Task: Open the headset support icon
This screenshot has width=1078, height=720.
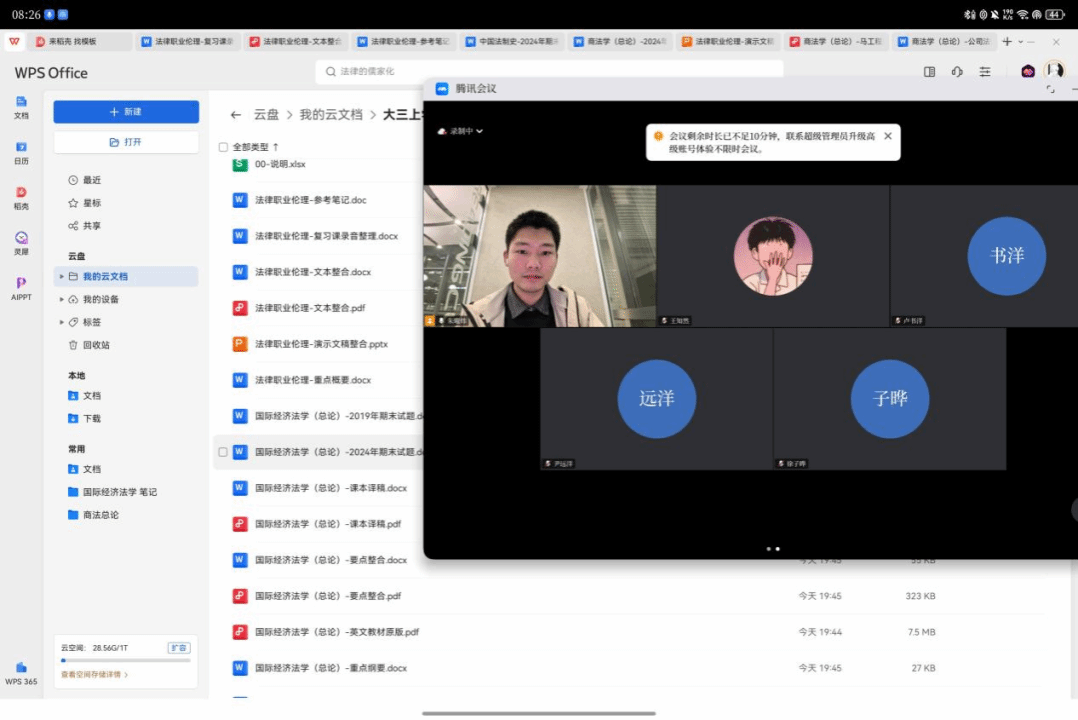Action: pos(957,72)
